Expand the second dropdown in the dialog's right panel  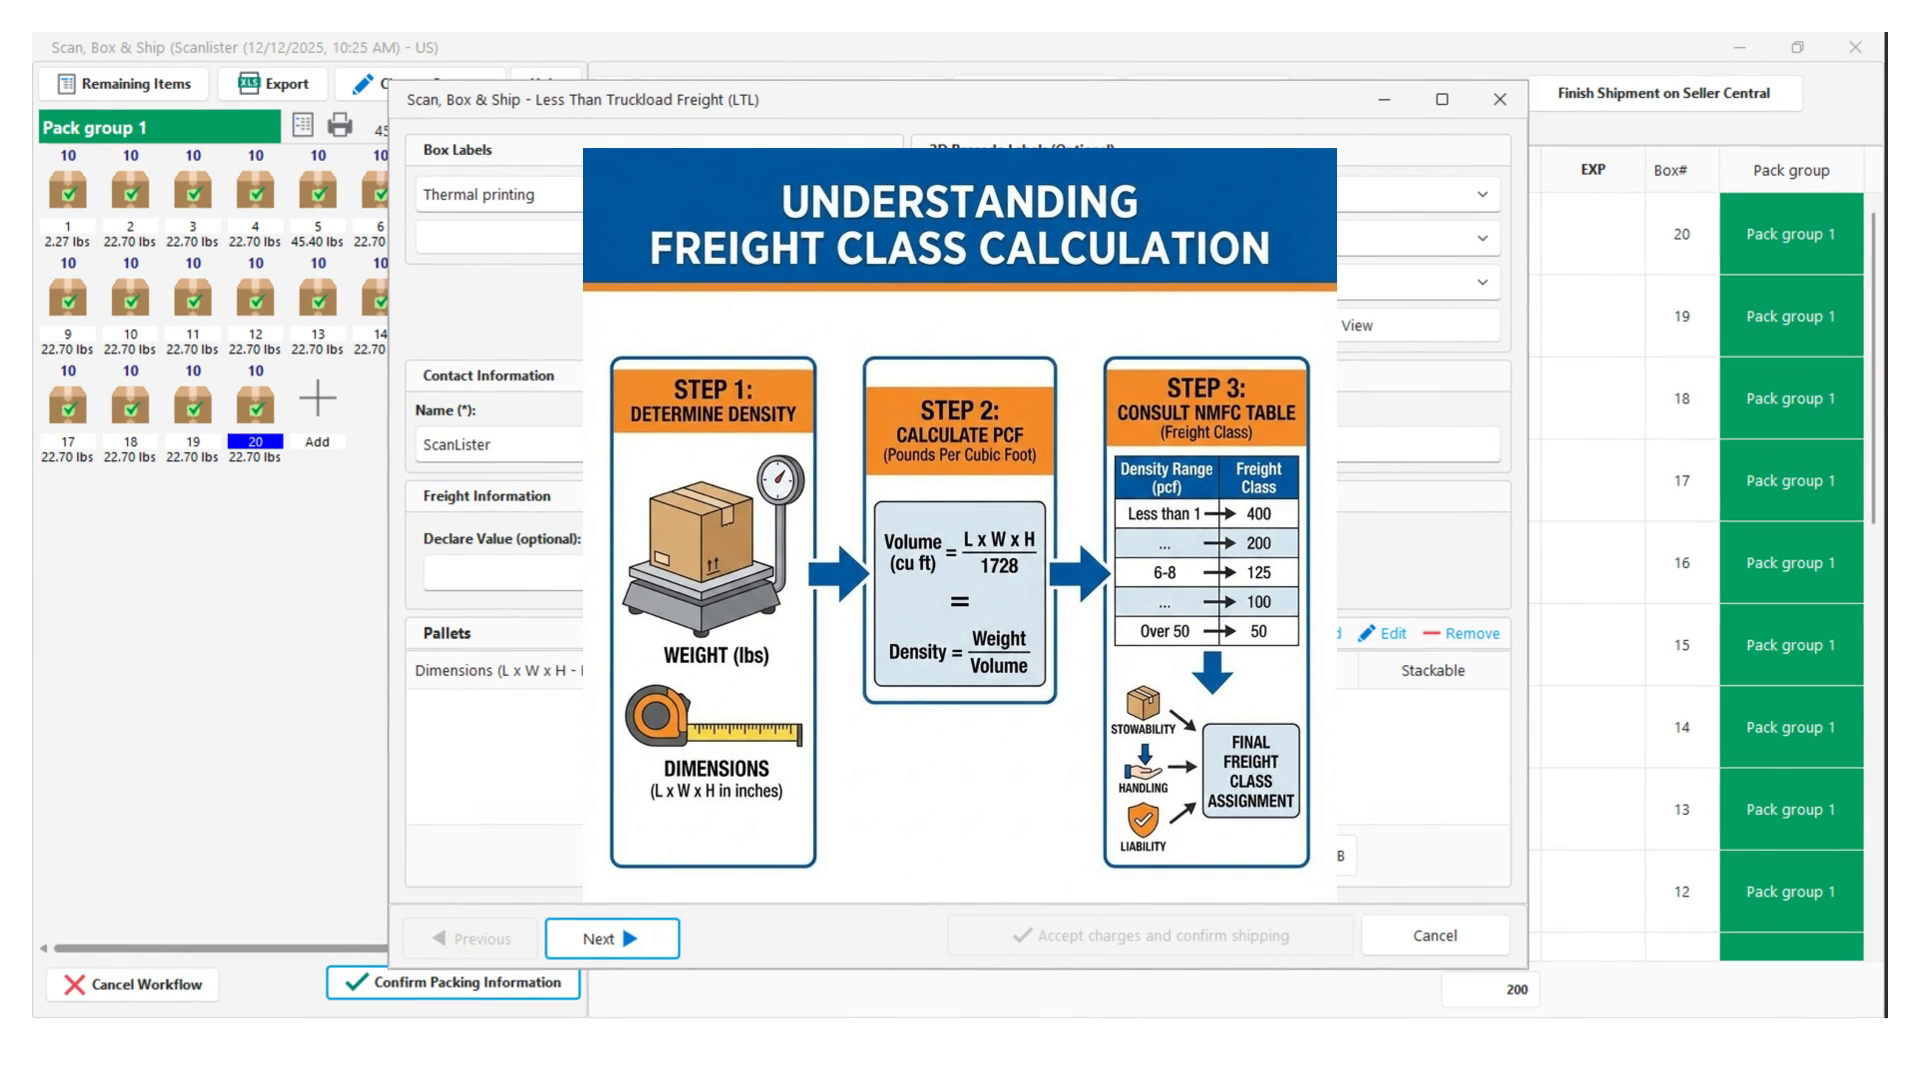click(1482, 238)
